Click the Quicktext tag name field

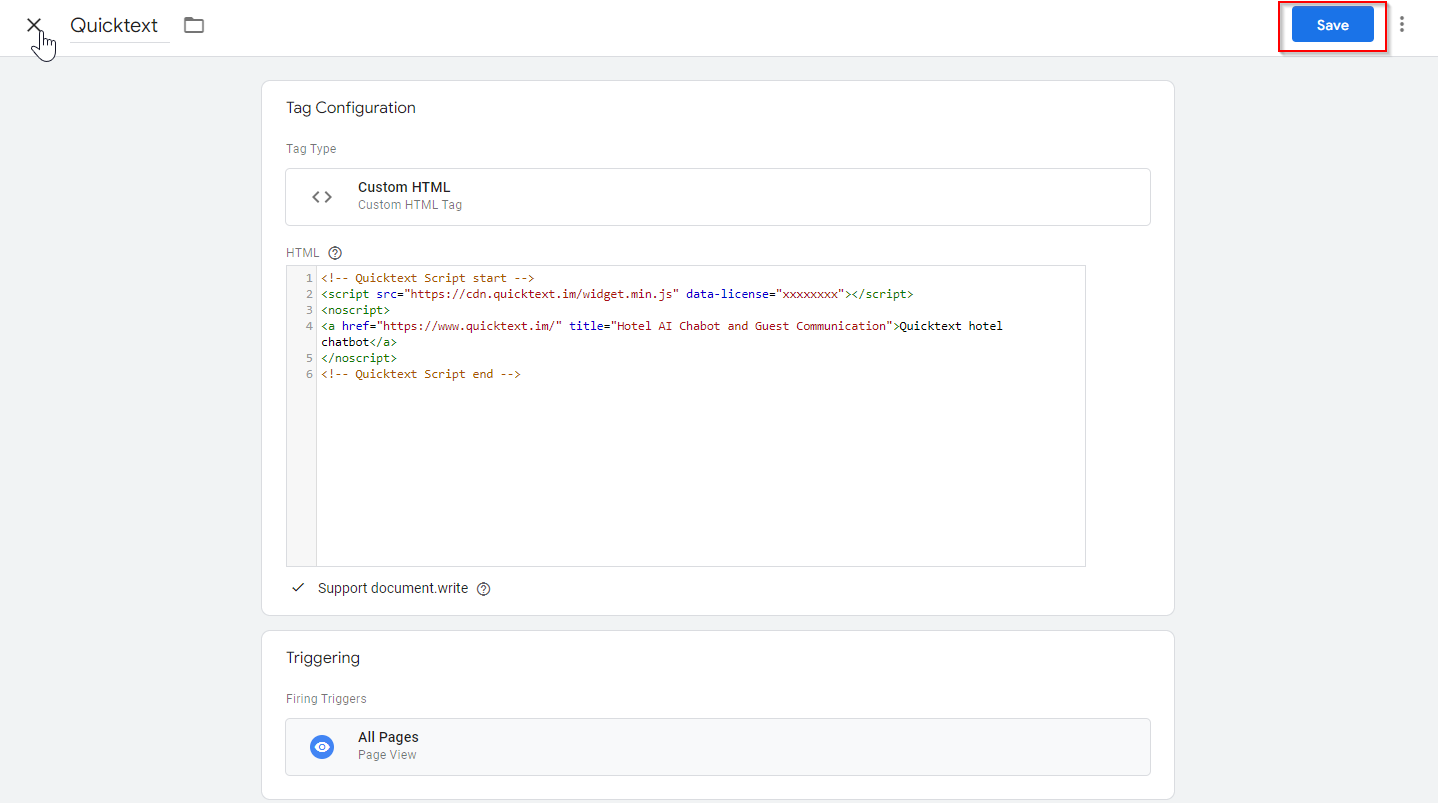click(115, 26)
